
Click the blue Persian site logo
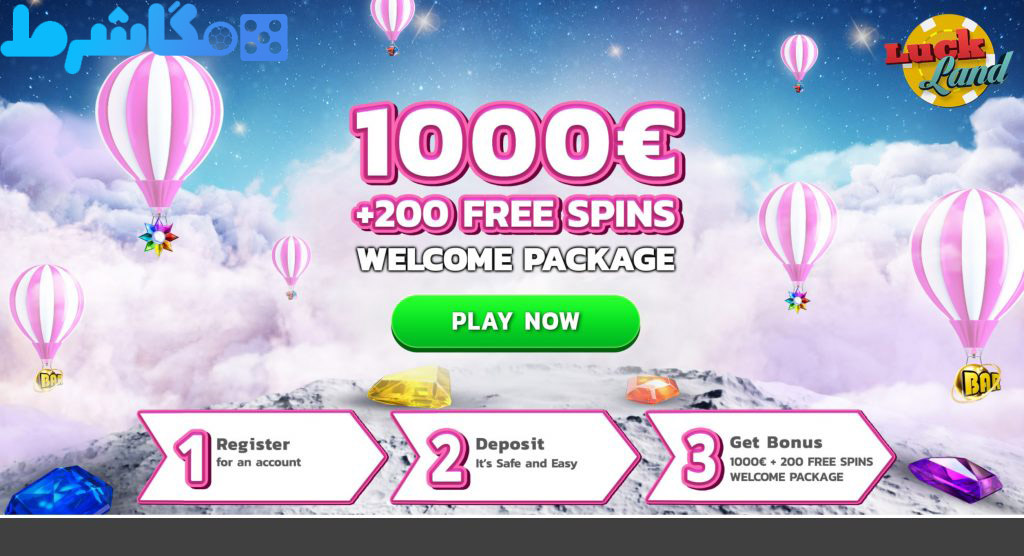[x=144, y=37]
